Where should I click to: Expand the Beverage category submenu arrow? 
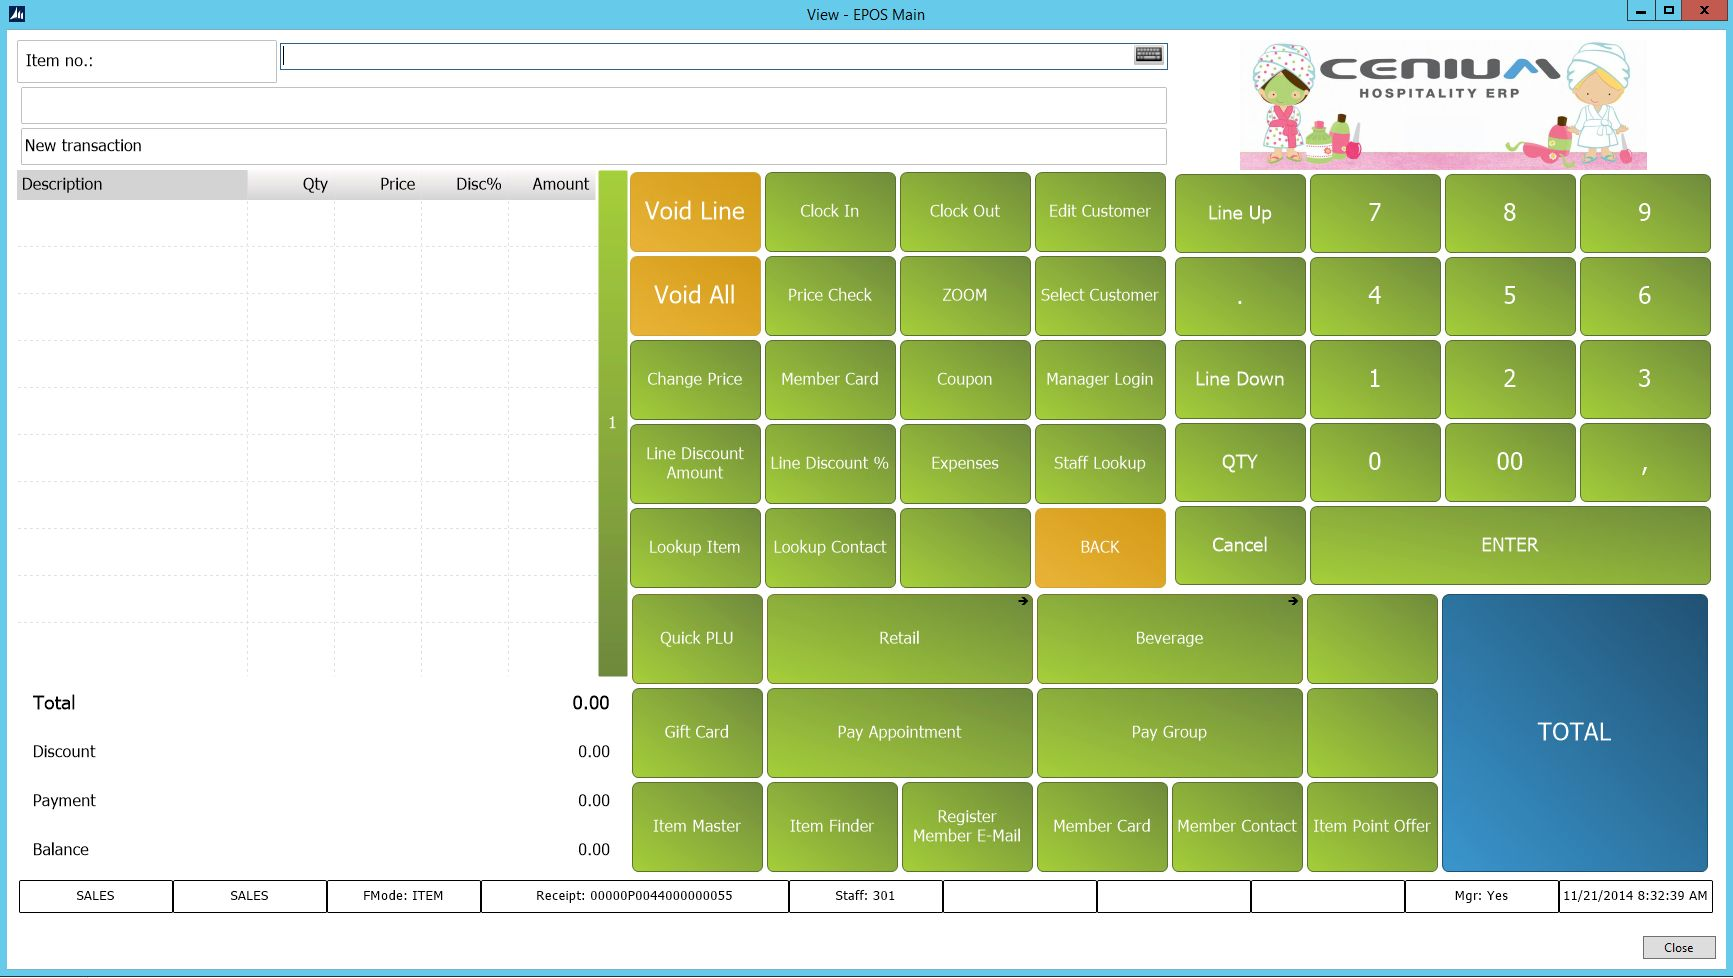[1293, 601]
